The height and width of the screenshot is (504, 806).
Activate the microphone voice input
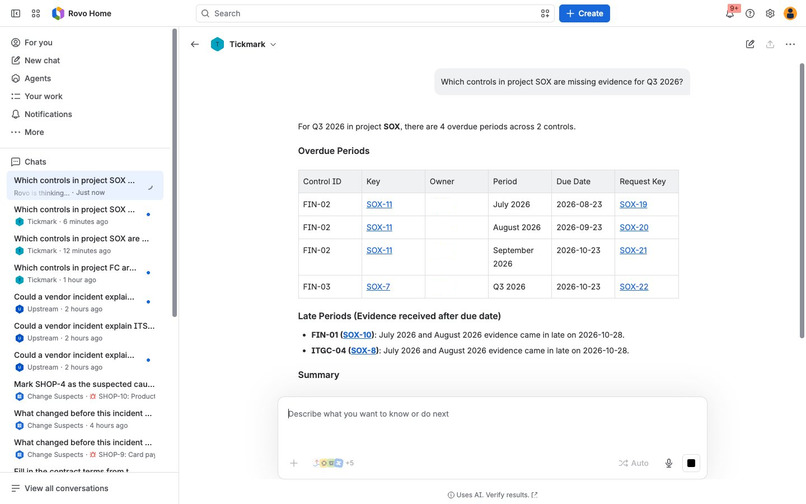pos(668,463)
